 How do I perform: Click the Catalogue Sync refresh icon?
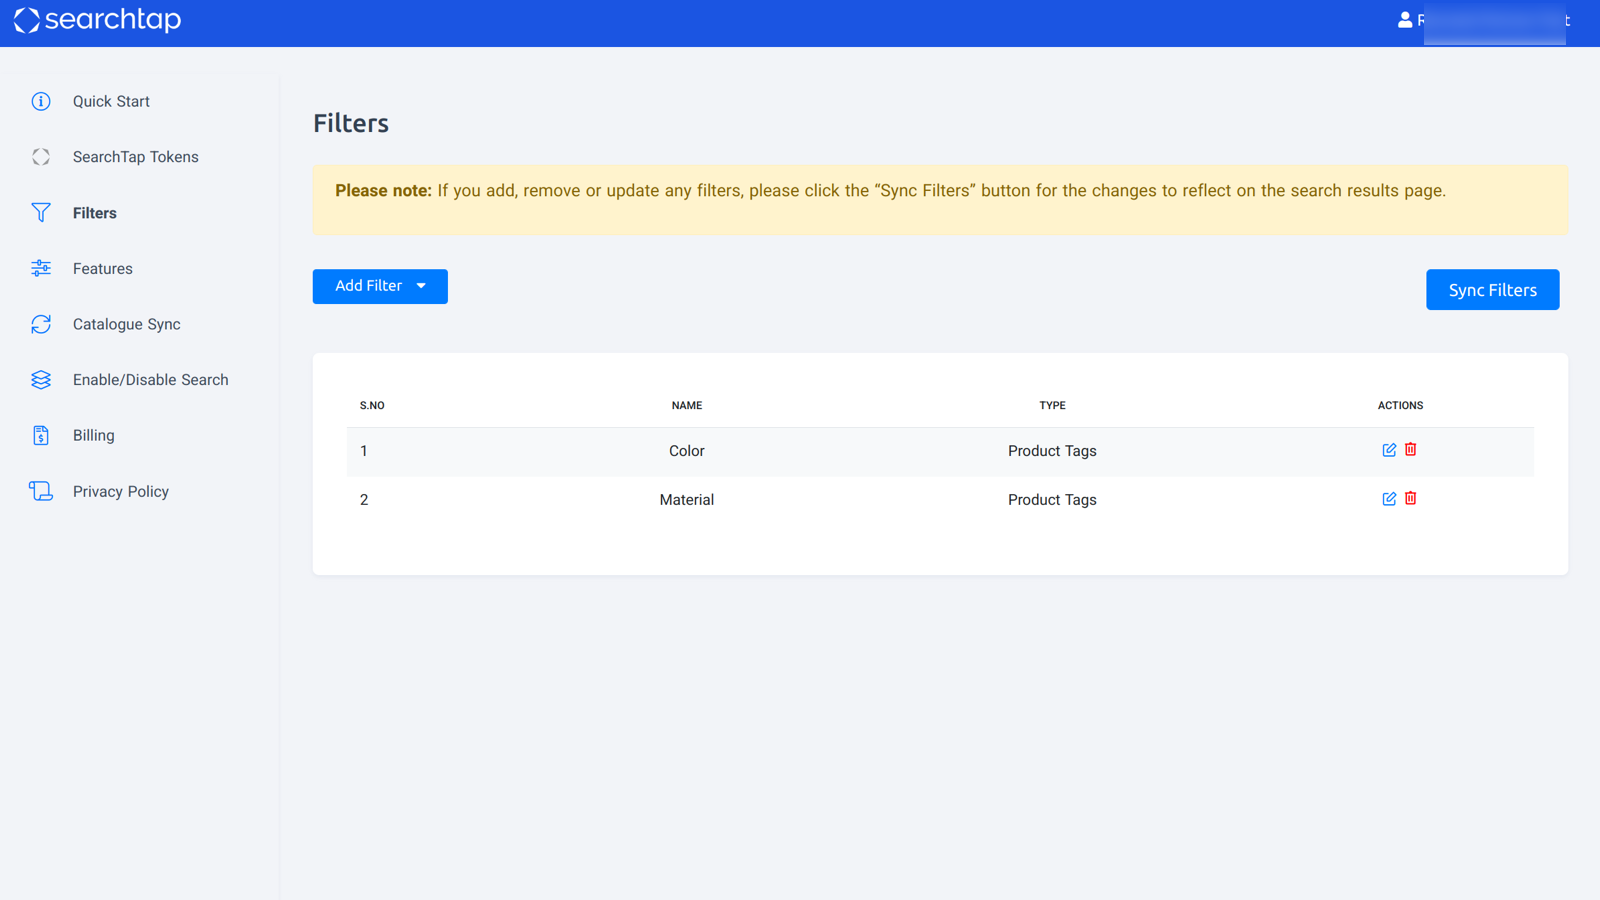(x=41, y=324)
